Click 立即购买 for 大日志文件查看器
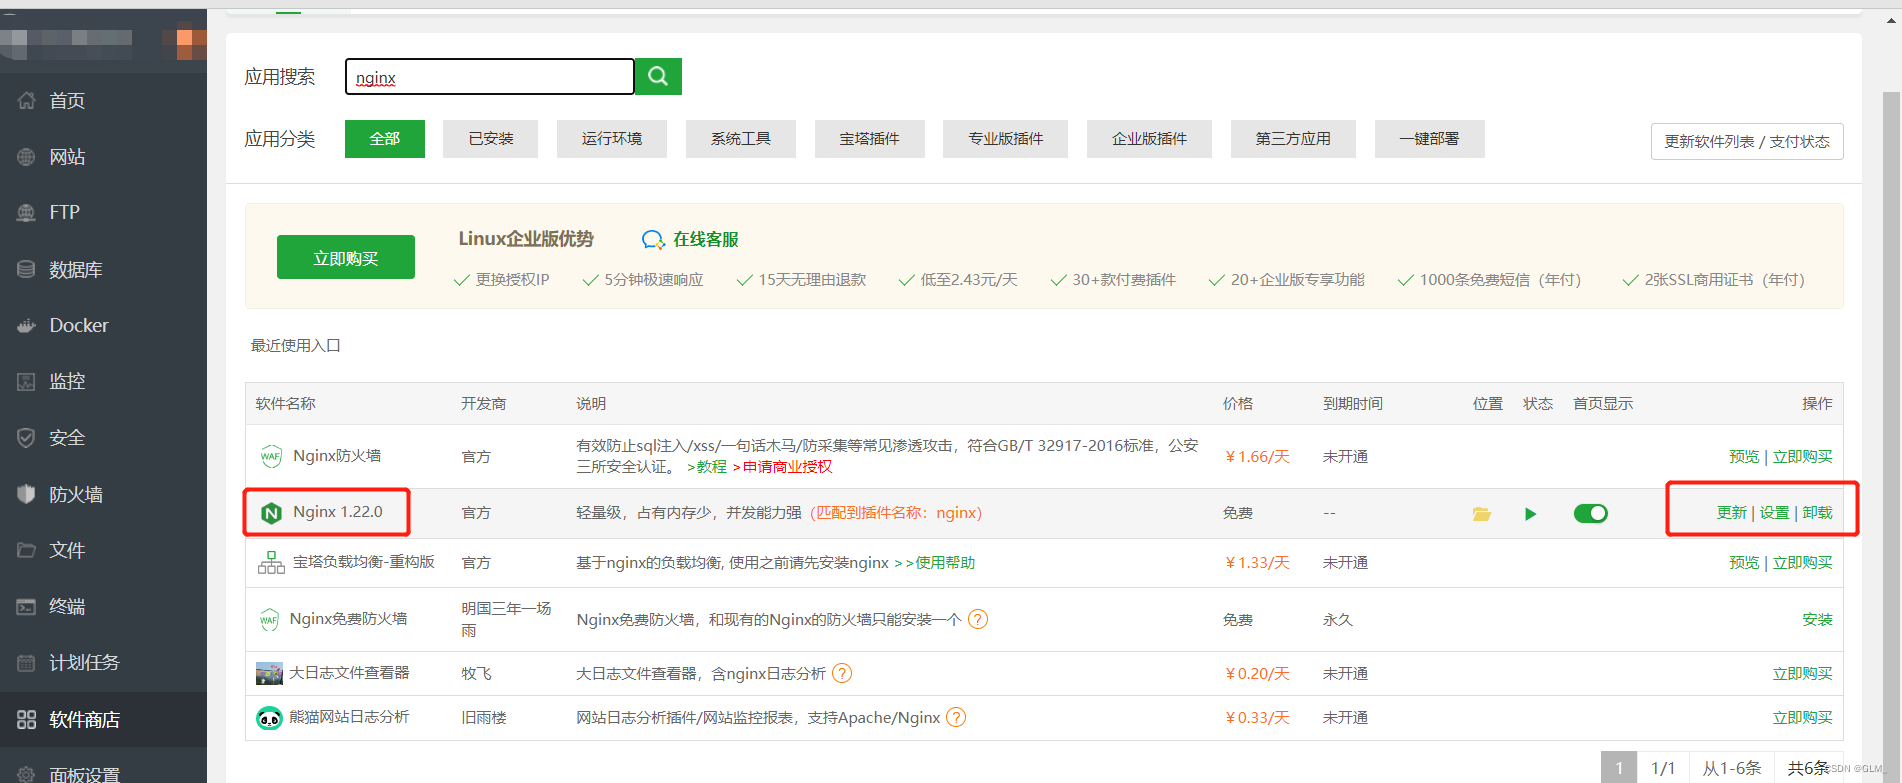The height and width of the screenshot is (783, 1902). (1803, 674)
